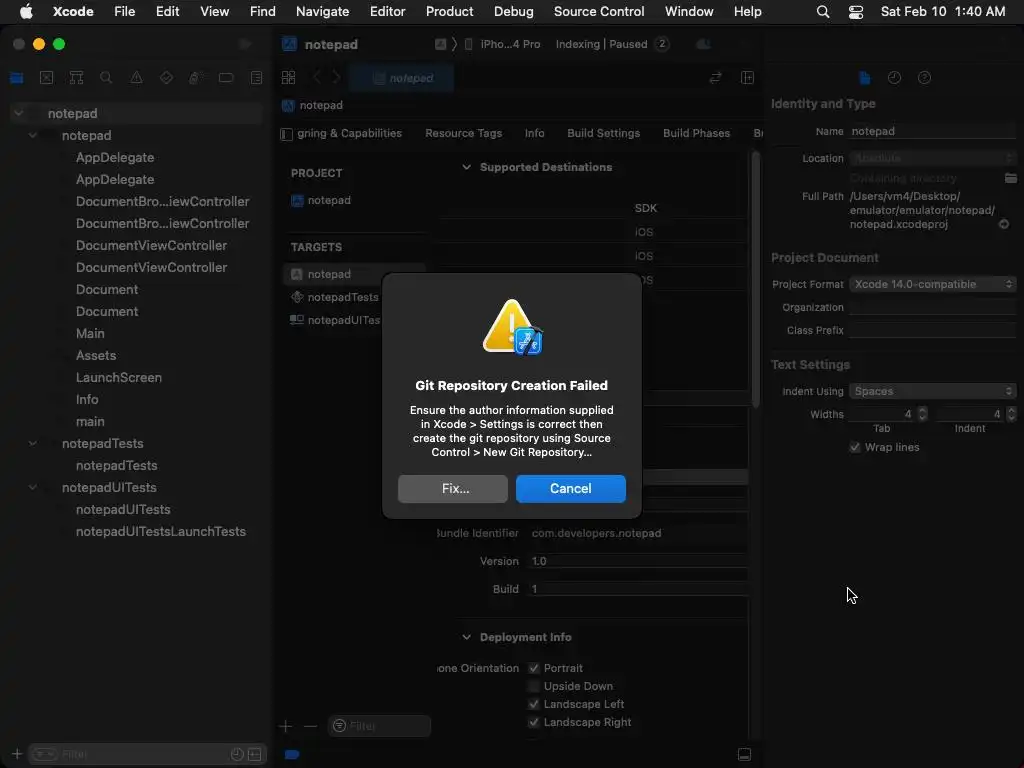Image resolution: width=1024 pixels, height=768 pixels.
Task: Click the Fix... button in dialog
Action: pos(453,488)
